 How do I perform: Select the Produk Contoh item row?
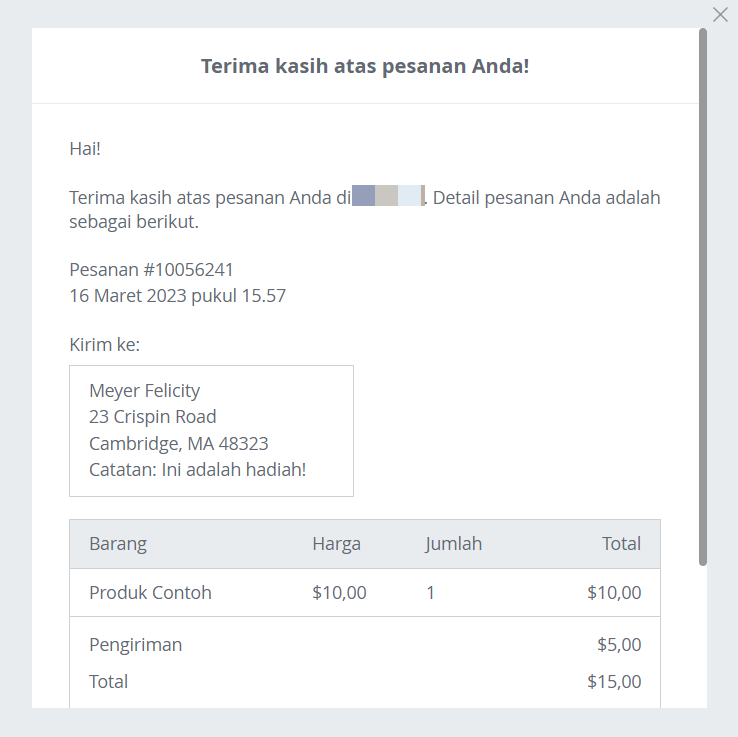[365, 593]
